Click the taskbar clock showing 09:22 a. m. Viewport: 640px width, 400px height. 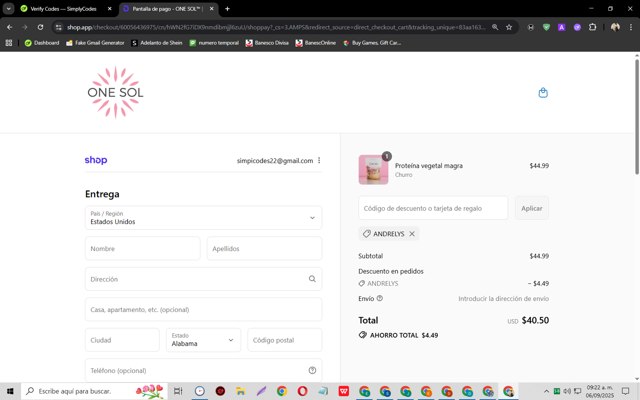[600, 391]
